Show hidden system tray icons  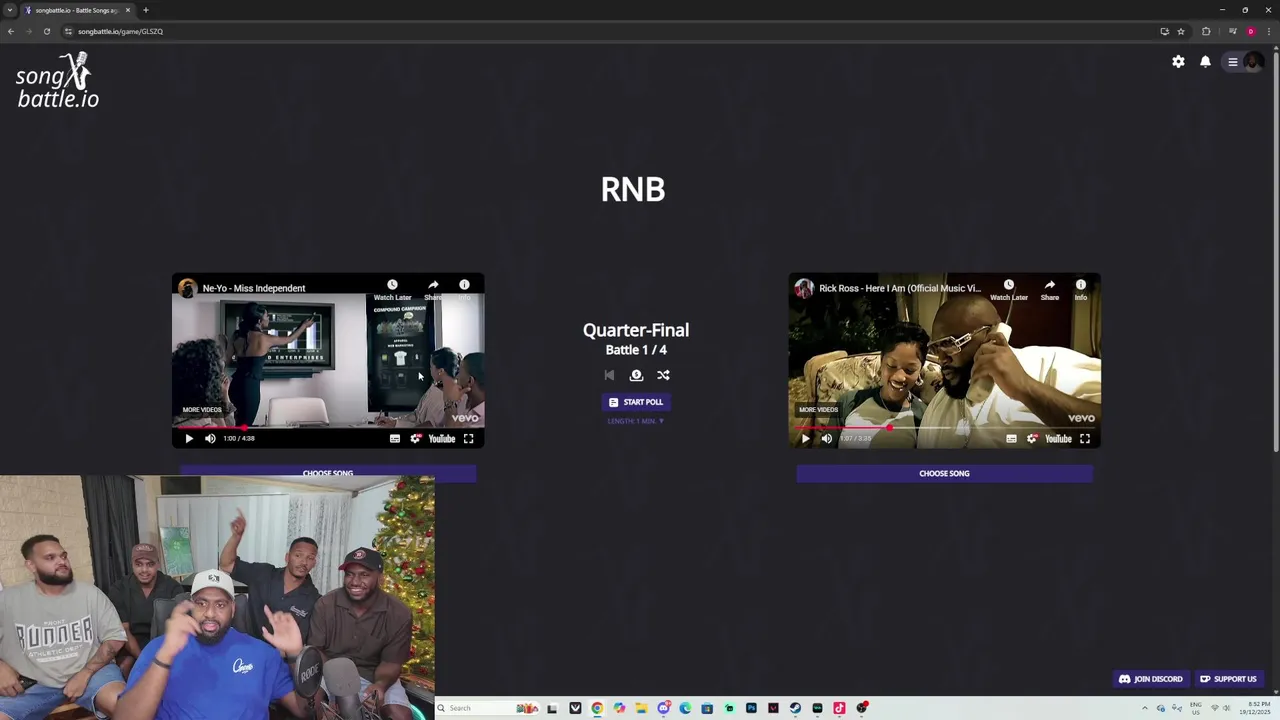pyautogui.click(x=1145, y=708)
